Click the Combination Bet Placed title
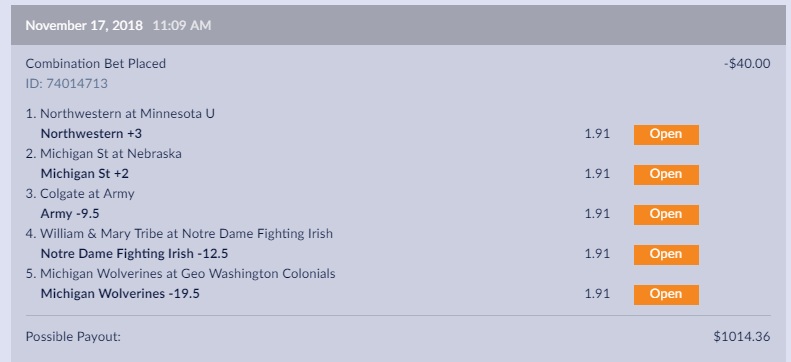Image resolution: width=791 pixels, height=362 pixels. pos(96,64)
